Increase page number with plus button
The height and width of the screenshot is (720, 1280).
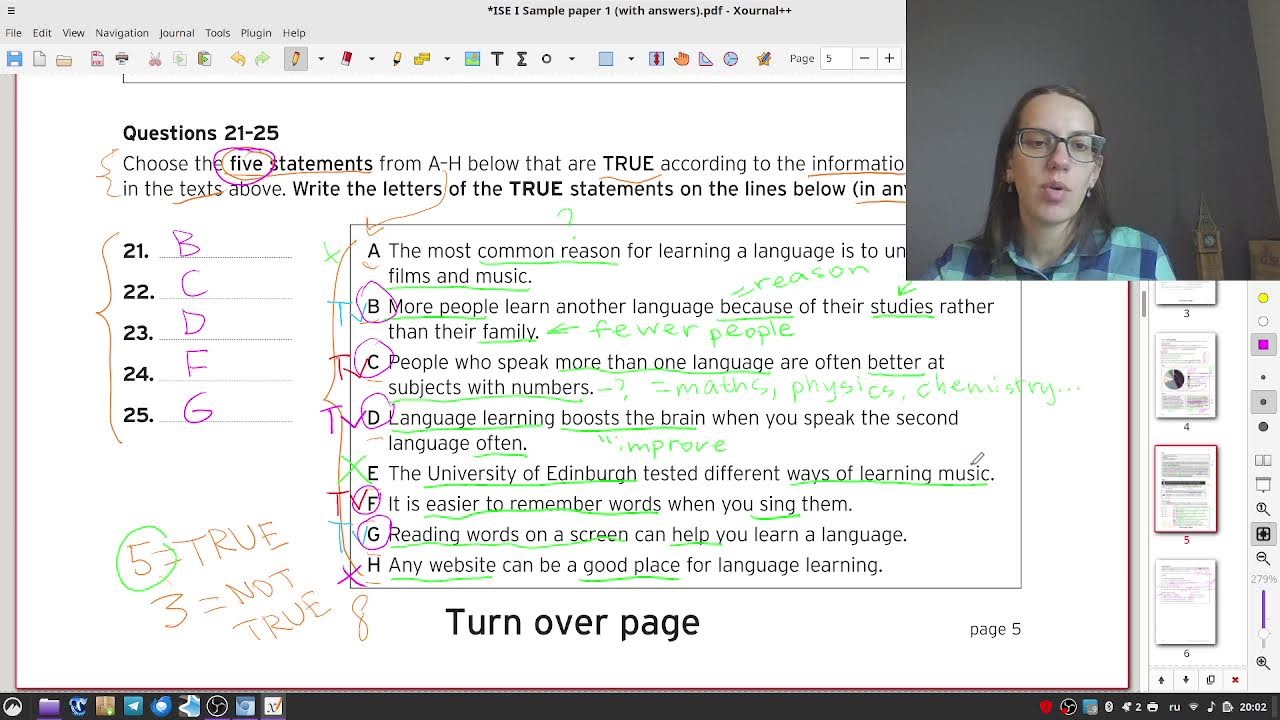[x=889, y=59]
